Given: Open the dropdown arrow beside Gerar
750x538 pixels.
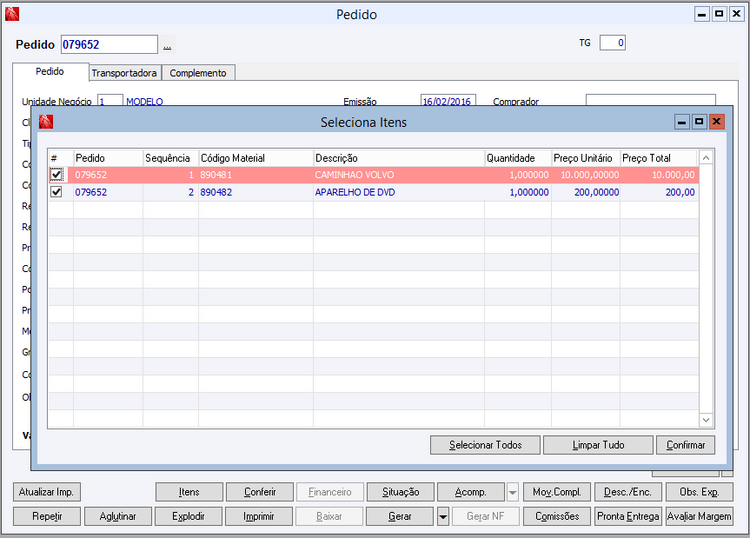Looking at the screenshot, I should pyautogui.click(x=443, y=516).
